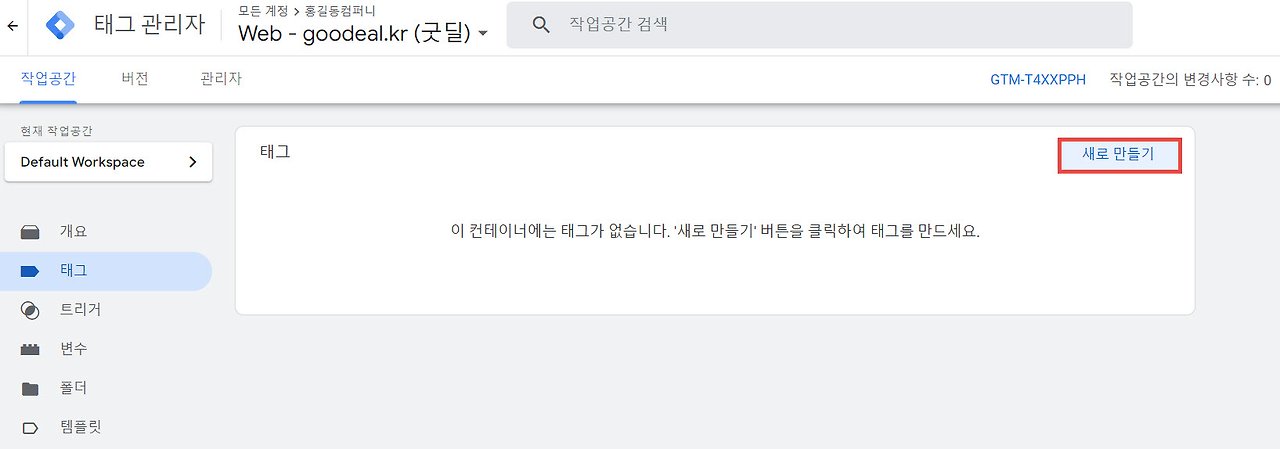Image resolution: width=1280 pixels, height=449 pixels.
Task: Expand the Default Workspace chevron
Action: pos(193,162)
